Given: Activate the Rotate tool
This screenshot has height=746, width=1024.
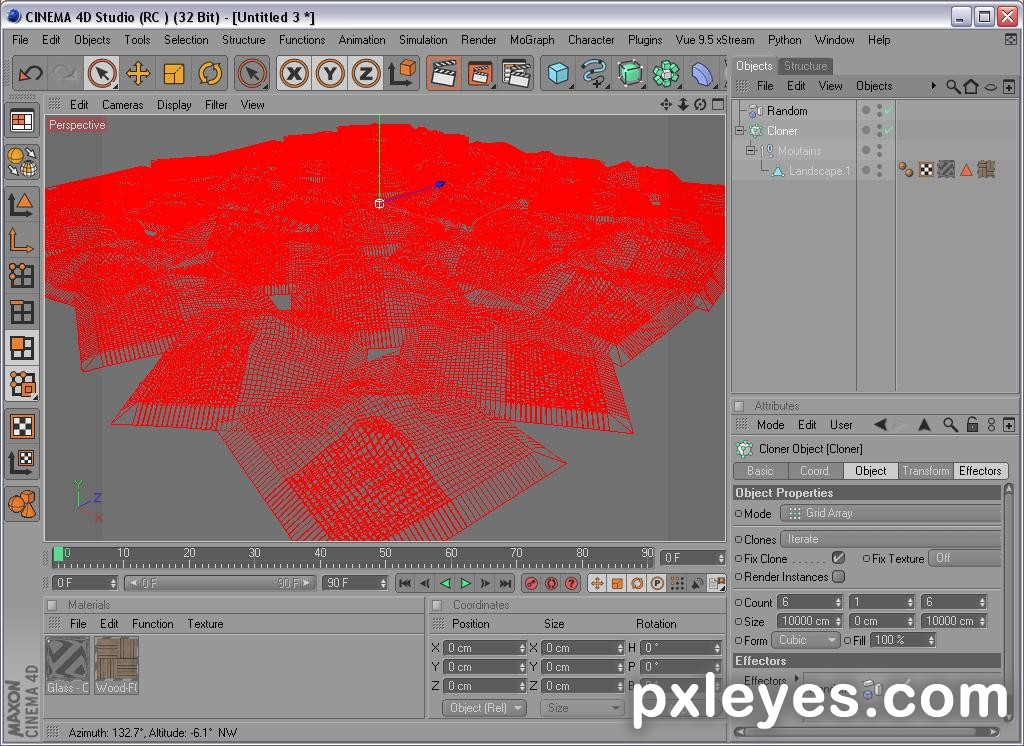Looking at the screenshot, I should [x=210, y=73].
